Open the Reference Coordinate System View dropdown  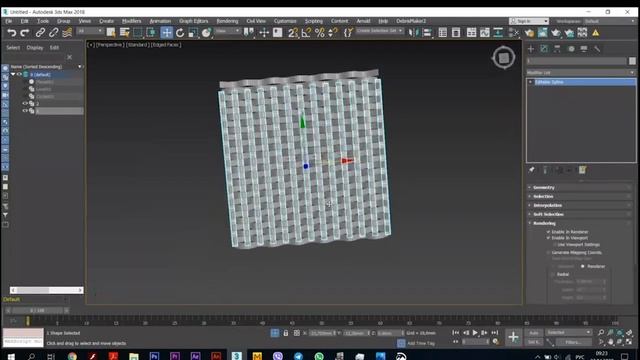click(x=227, y=31)
